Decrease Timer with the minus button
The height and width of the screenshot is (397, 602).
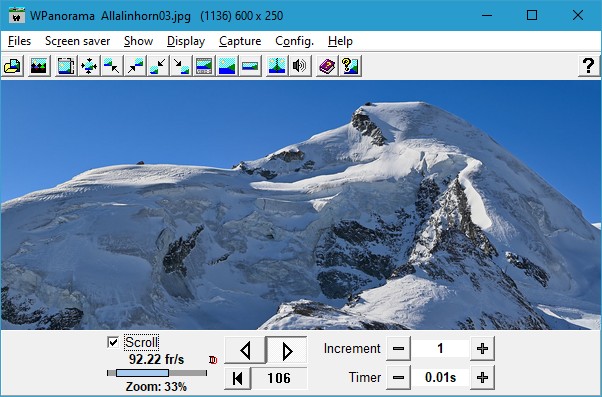398,378
